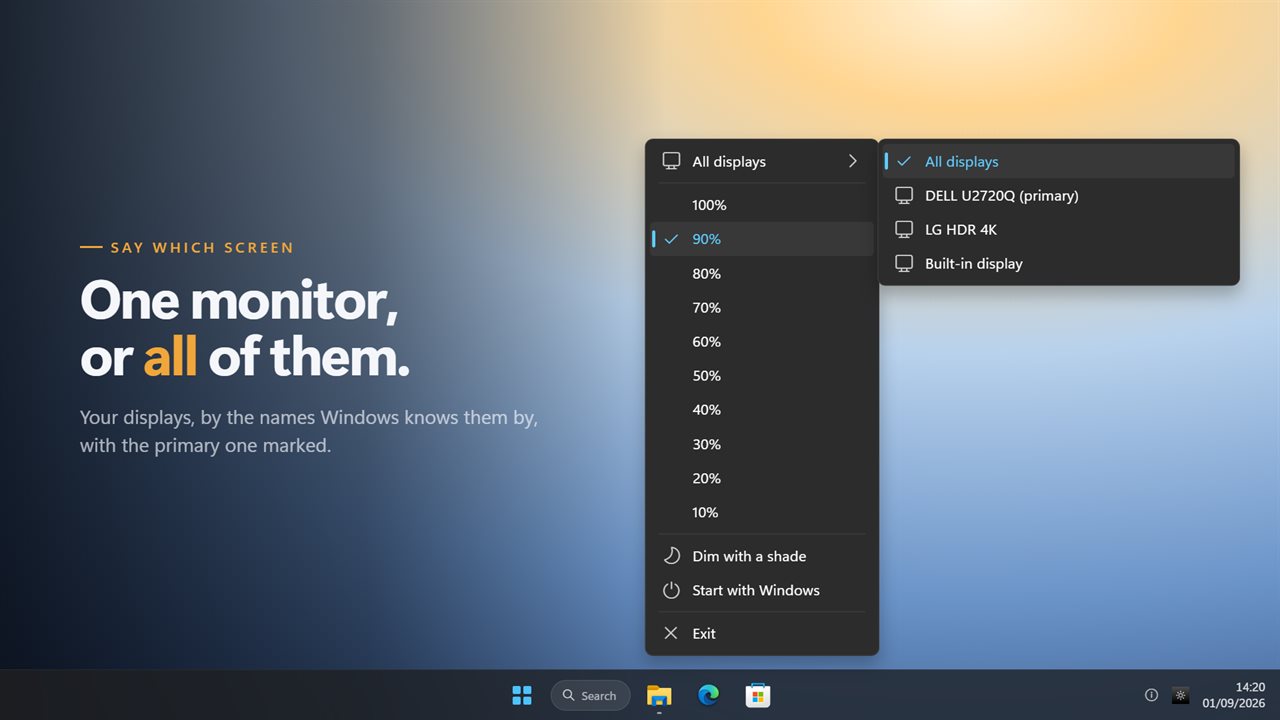Screen dimensions: 1280x720
Task: Set brightness to 10%
Action: coord(762,512)
